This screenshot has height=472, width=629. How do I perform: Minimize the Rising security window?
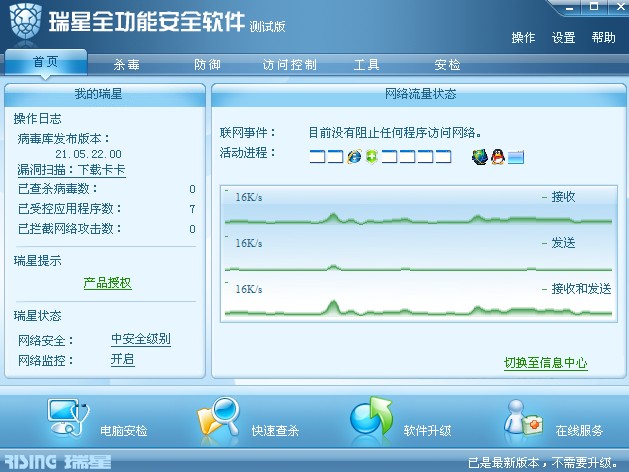570,7
